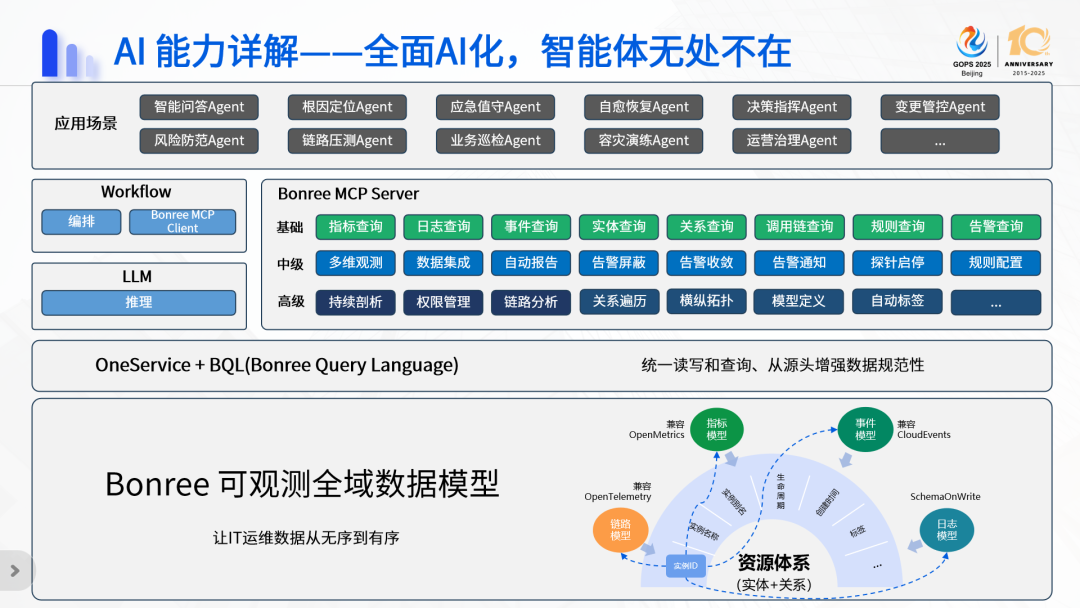Click the OneService + BQL text
1080x608 pixels.
click(277, 365)
